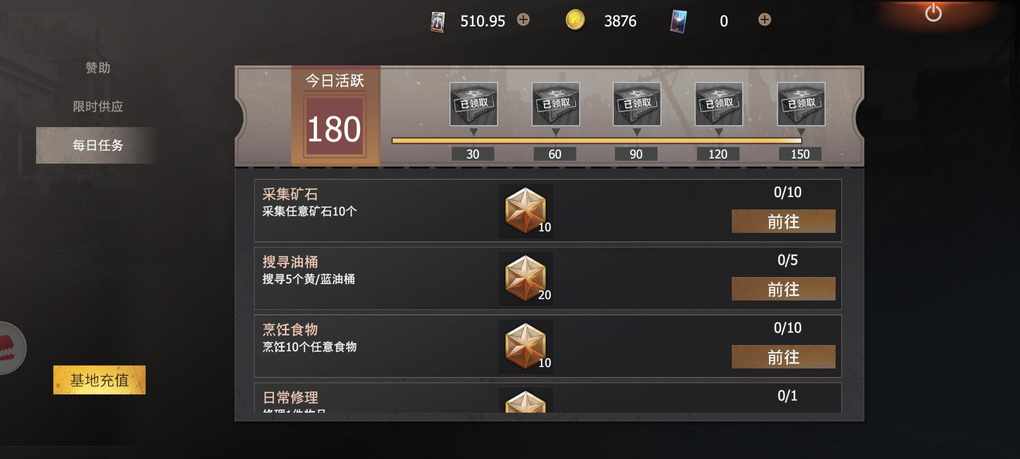
Task: Click 前往 for the 搜寻油桶 task
Action: (783, 289)
